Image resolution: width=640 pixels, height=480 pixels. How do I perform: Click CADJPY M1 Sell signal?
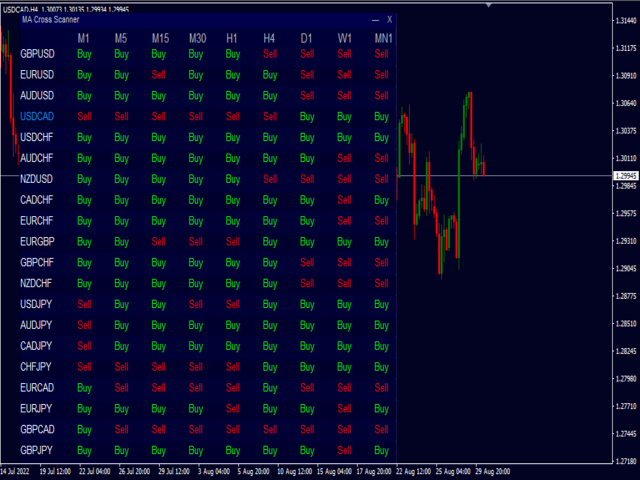(84, 346)
